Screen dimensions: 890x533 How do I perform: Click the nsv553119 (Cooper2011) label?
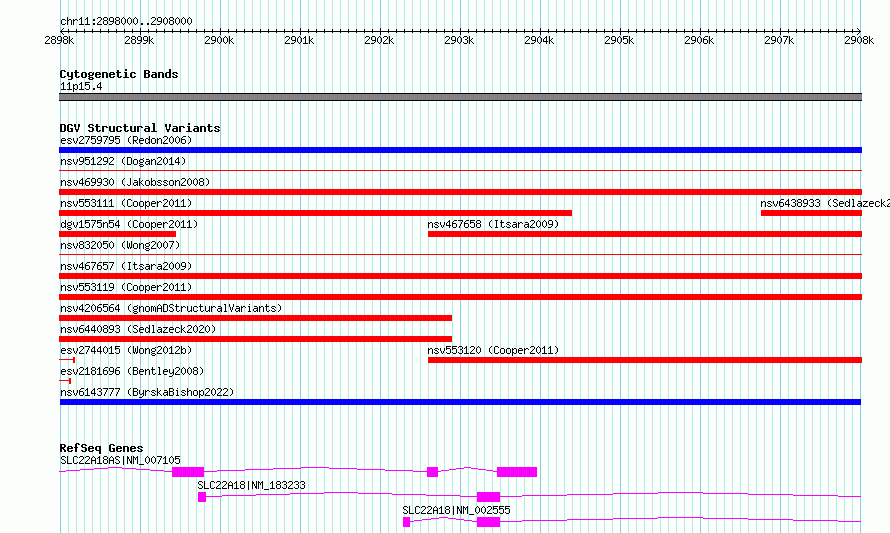tap(126, 287)
